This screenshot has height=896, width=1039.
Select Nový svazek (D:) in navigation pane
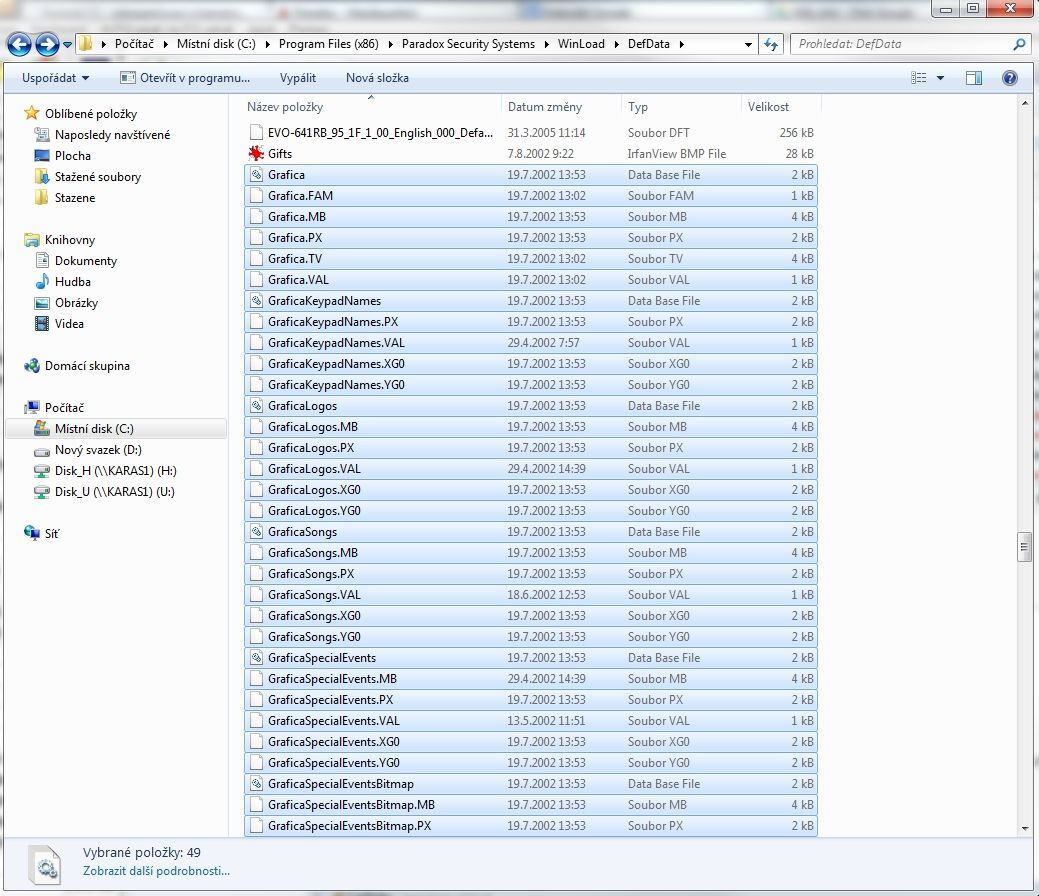pyautogui.click(x=98, y=450)
